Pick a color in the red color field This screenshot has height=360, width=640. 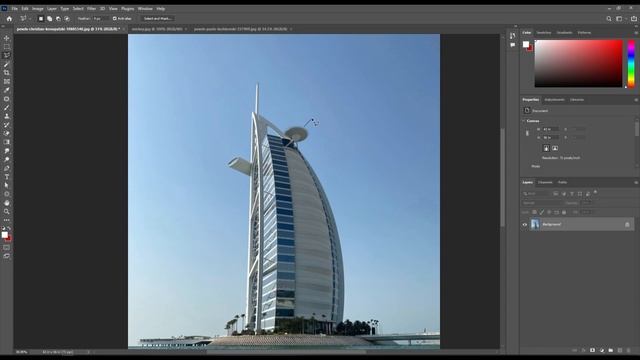578,63
